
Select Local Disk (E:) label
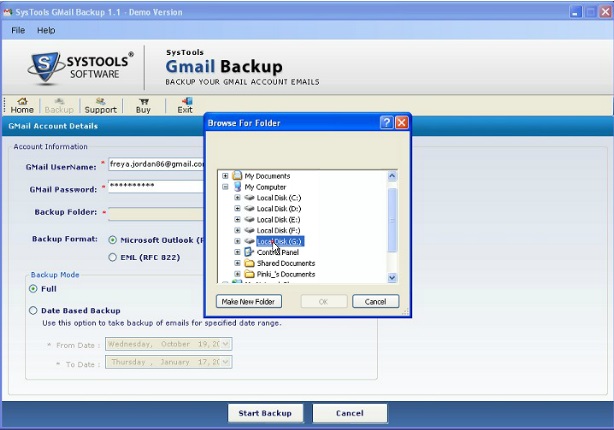point(278,220)
